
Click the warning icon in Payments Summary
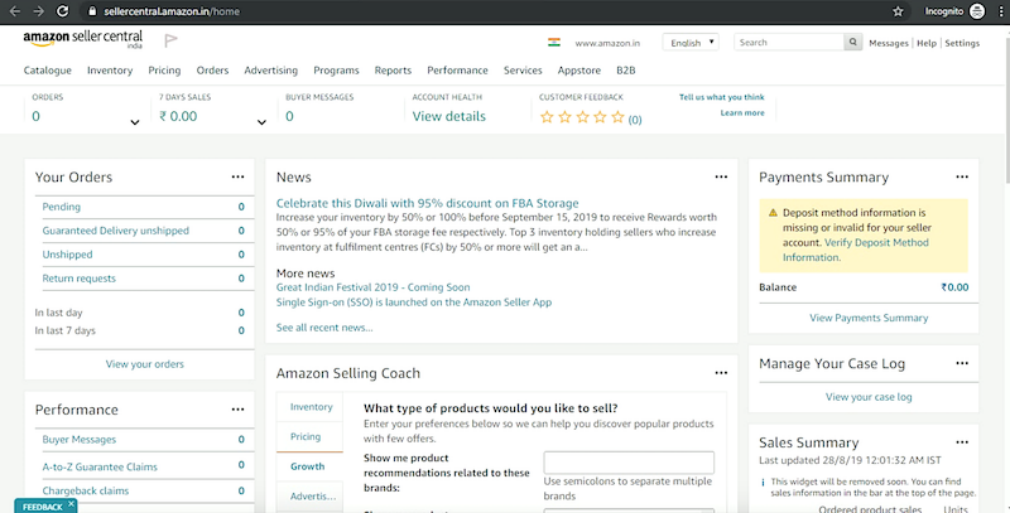[x=772, y=213]
